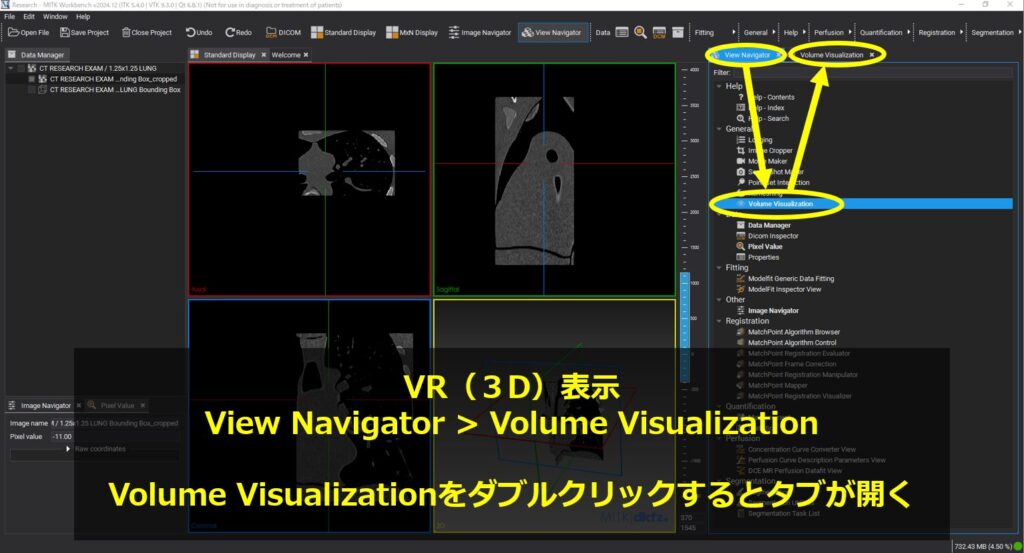
Task: Click the axial view render window
Action: (310, 180)
